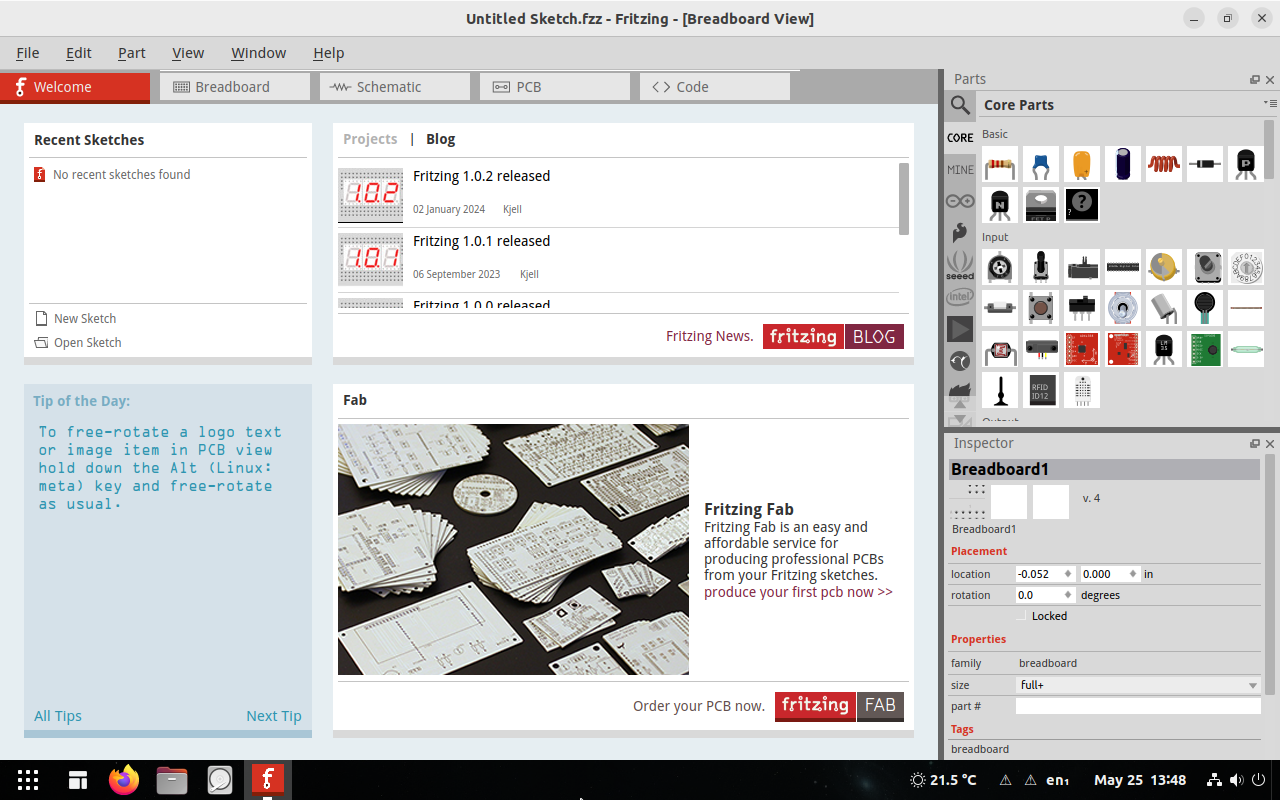Select the round force sensing resistor part
This screenshot has height=800, width=1280.
point(1205,308)
